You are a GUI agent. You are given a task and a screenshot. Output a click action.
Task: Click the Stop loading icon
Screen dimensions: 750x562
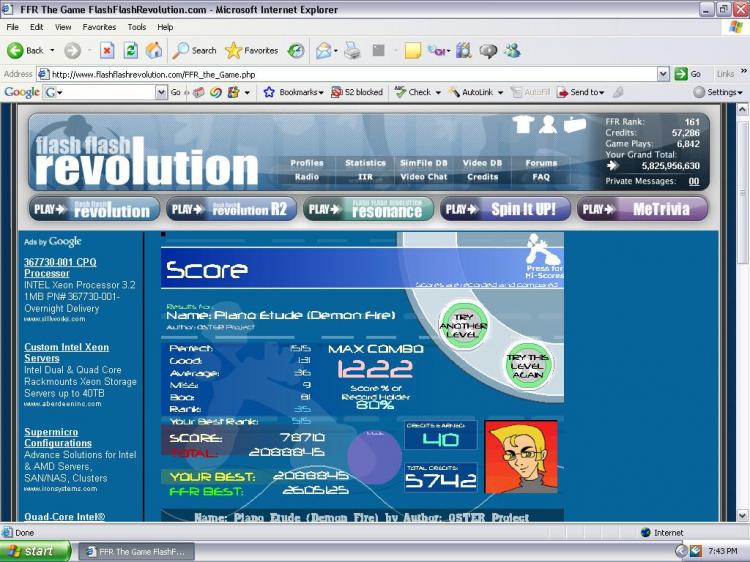tap(107, 50)
